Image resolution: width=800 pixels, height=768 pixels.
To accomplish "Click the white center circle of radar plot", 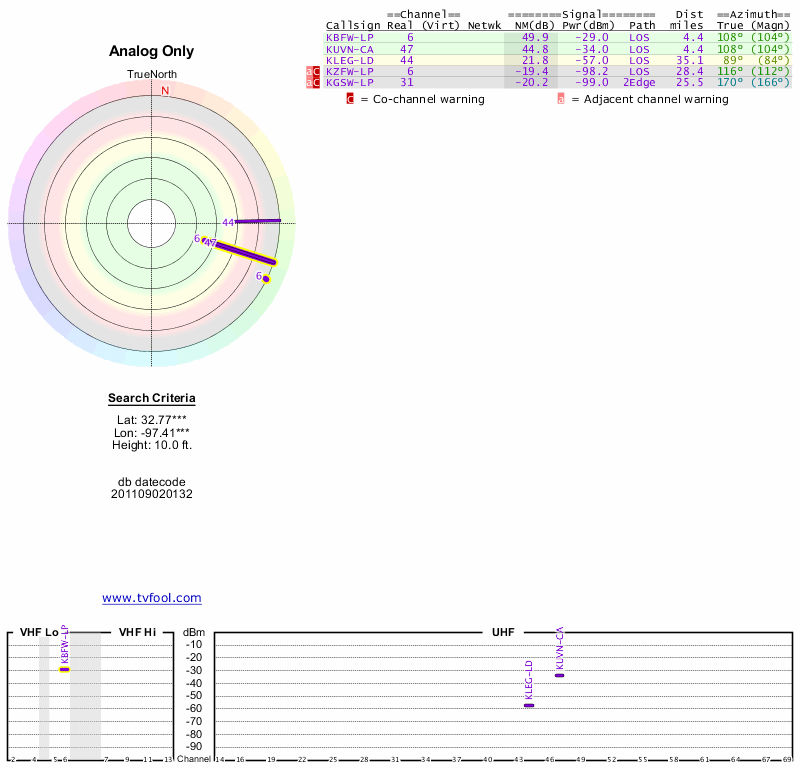I will 152,222.
